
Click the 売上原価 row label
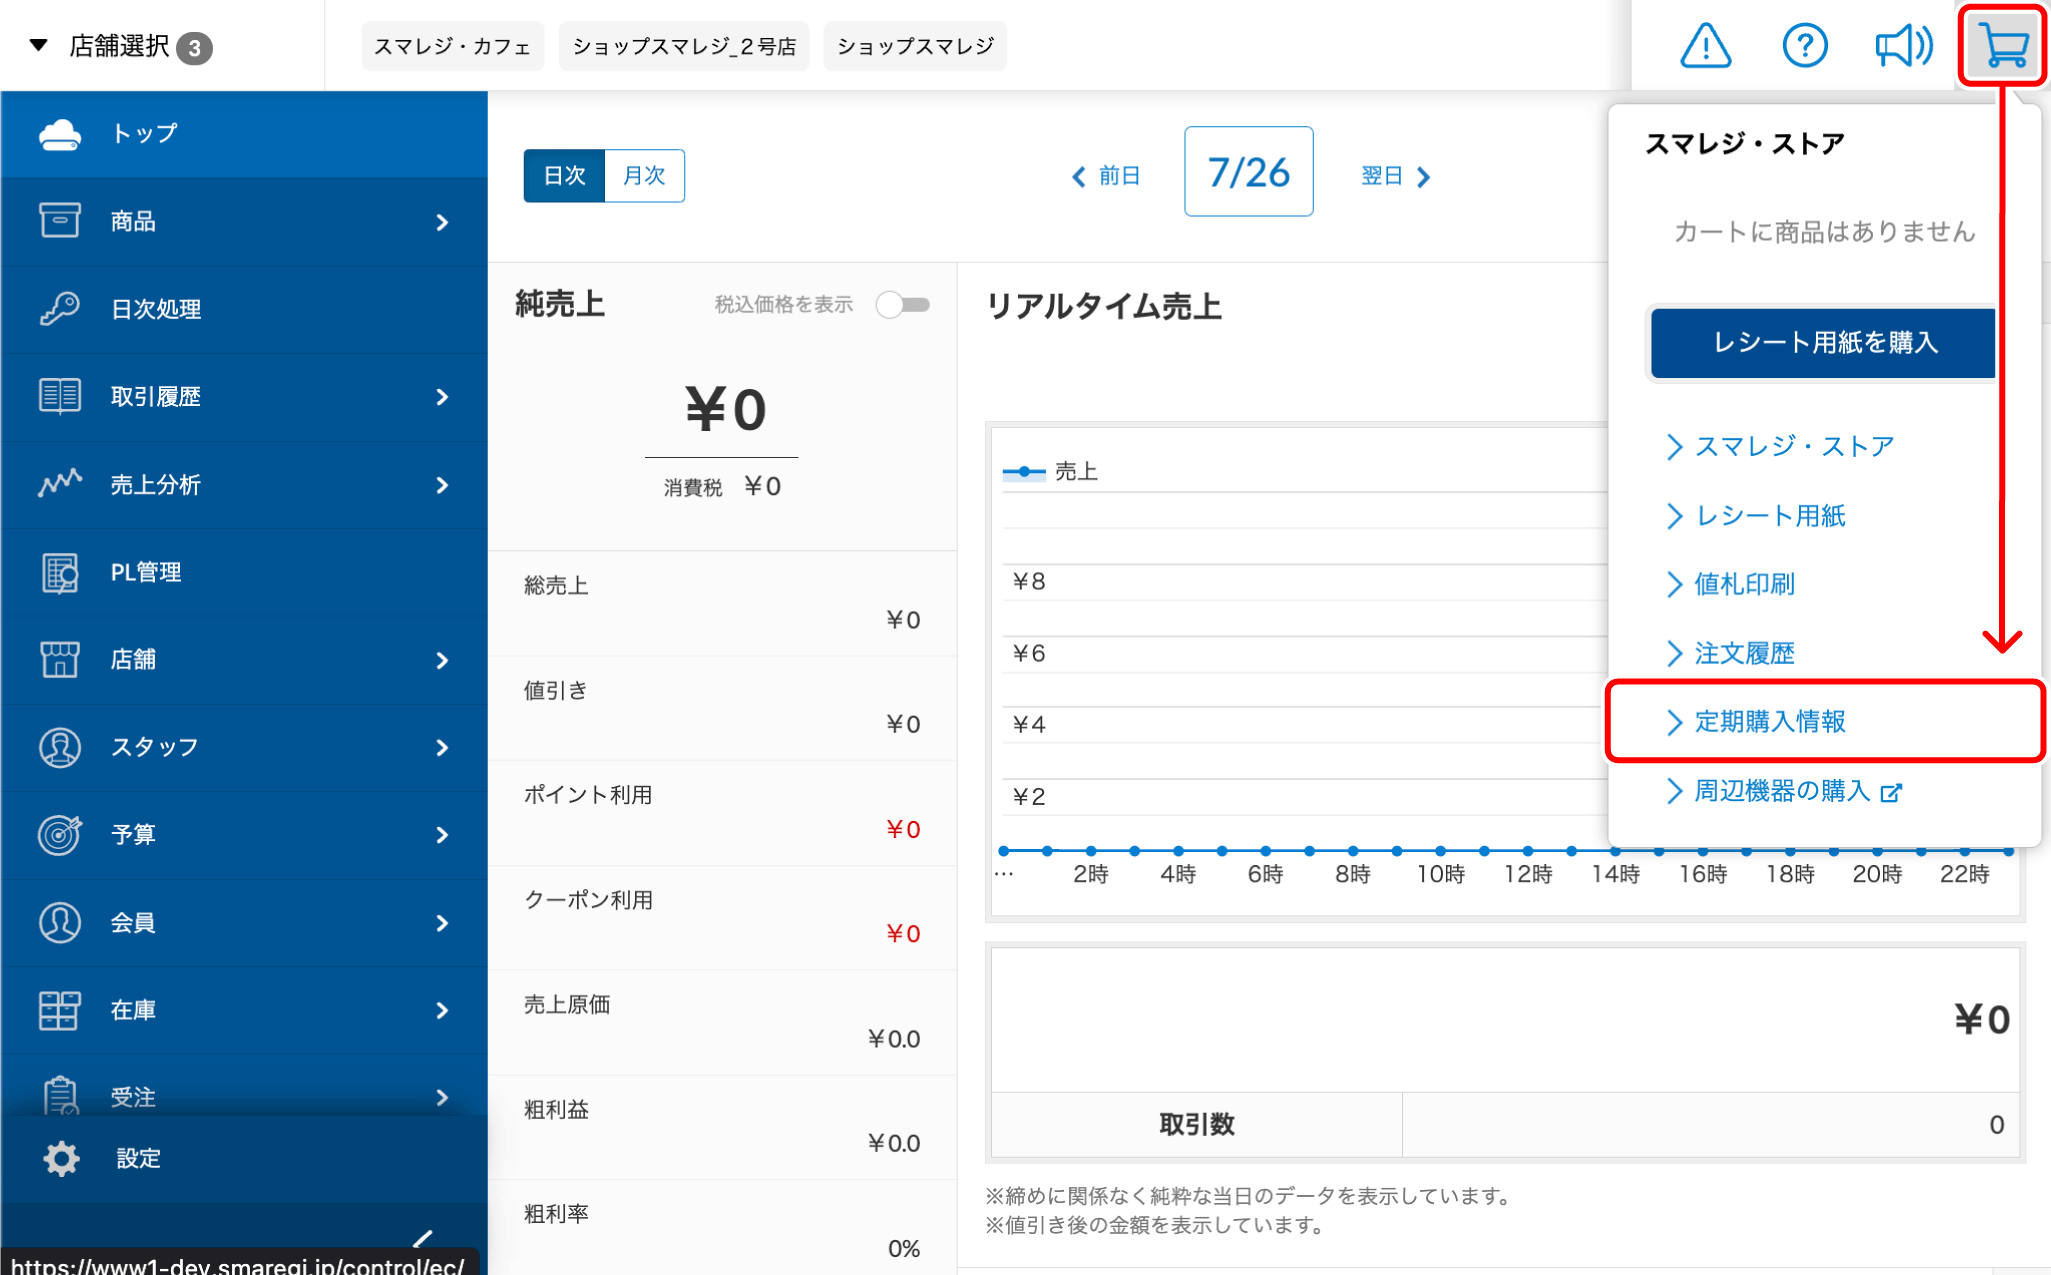[567, 1005]
